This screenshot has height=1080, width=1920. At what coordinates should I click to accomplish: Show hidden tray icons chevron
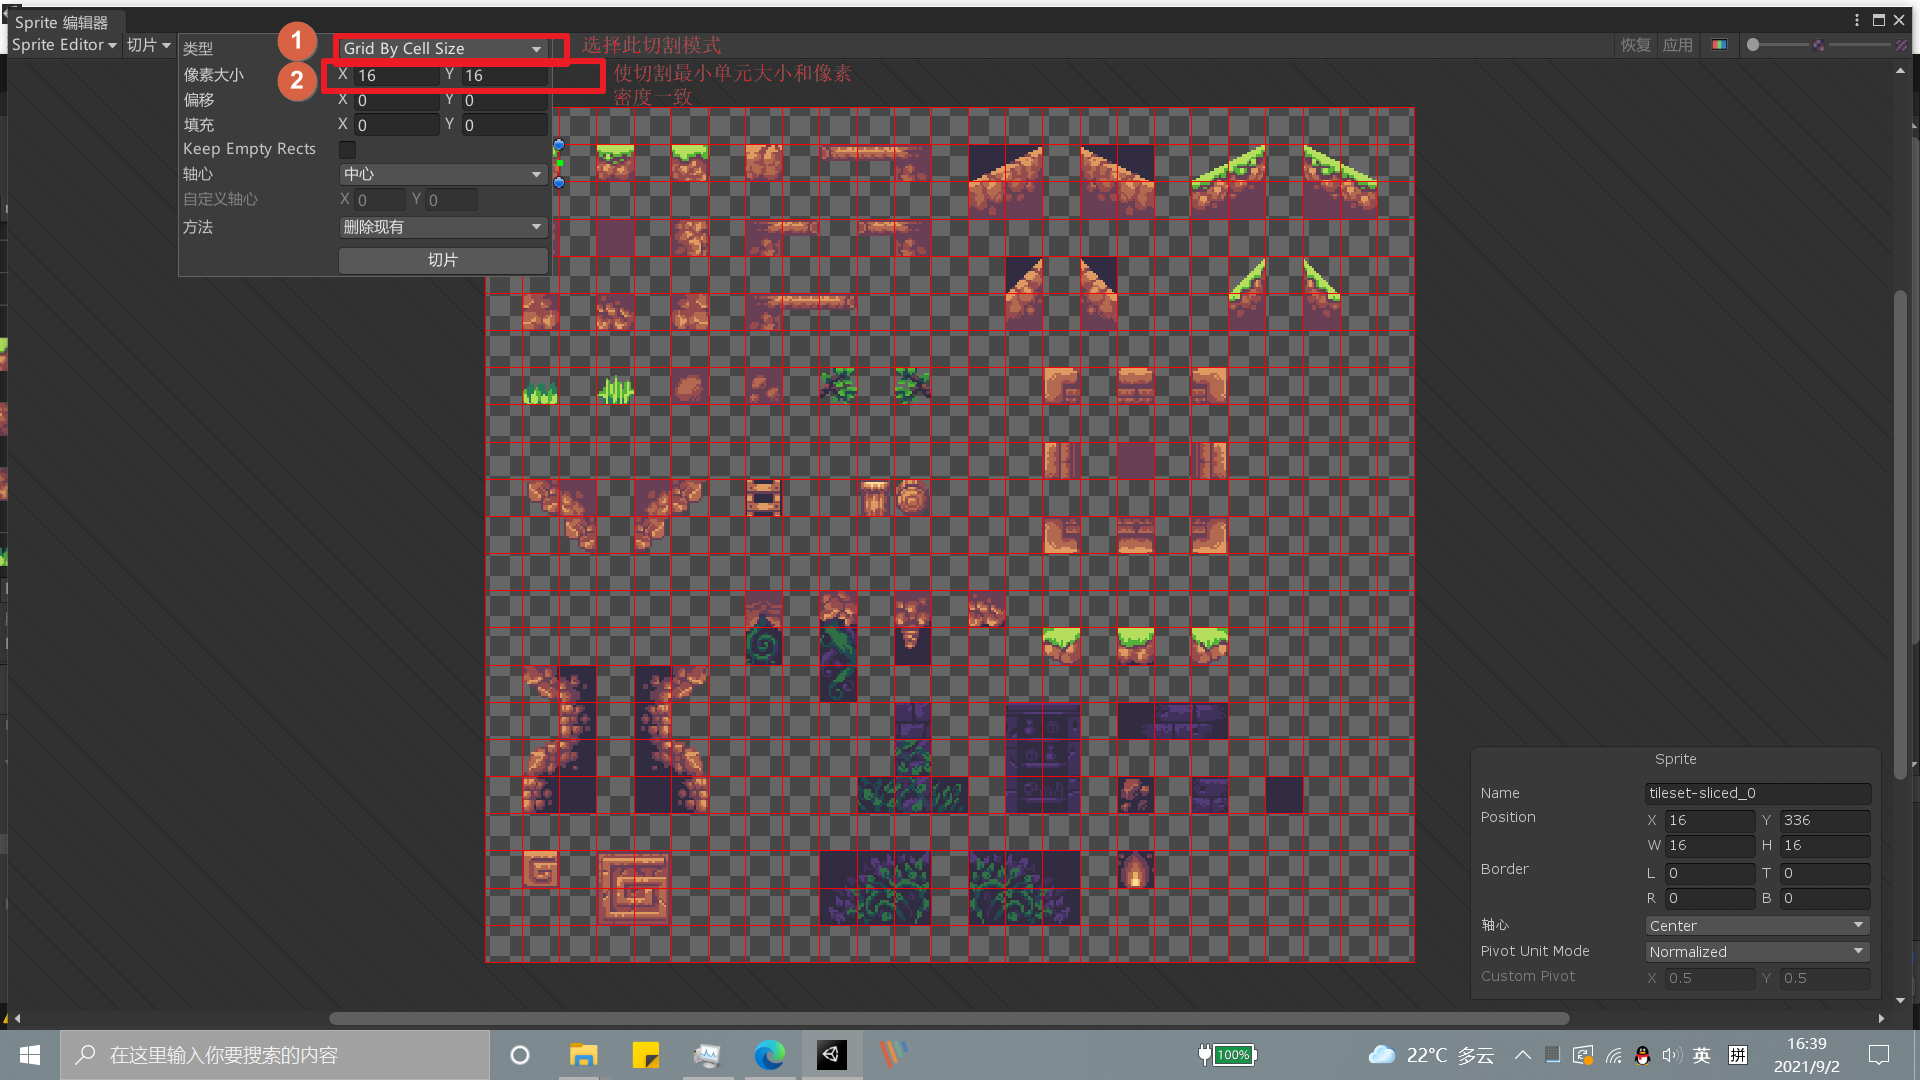click(1522, 1055)
